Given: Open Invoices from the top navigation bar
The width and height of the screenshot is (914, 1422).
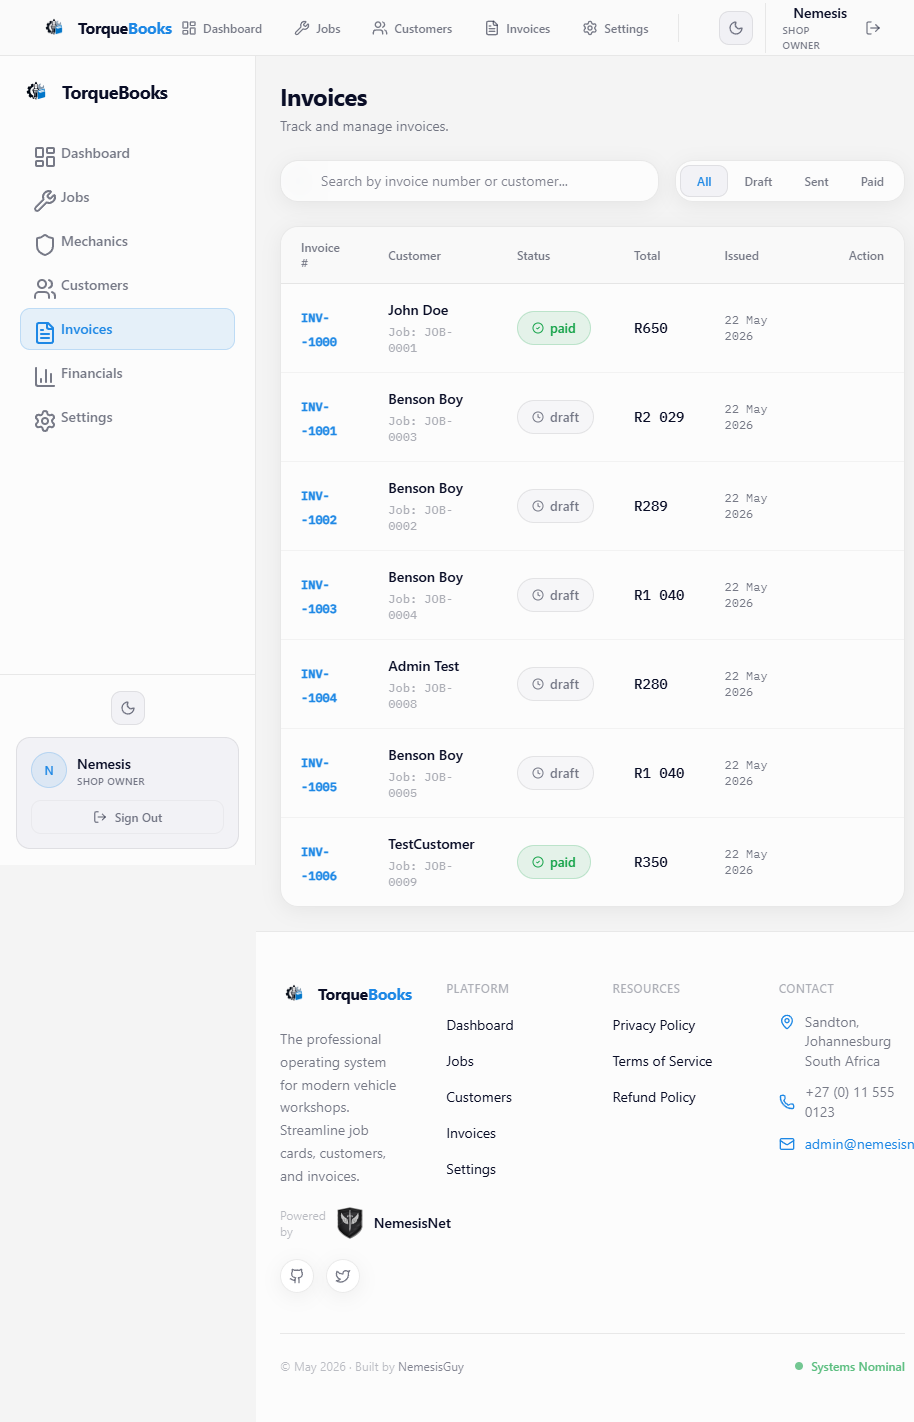Looking at the screenshot, I should [x=518, y=28].
